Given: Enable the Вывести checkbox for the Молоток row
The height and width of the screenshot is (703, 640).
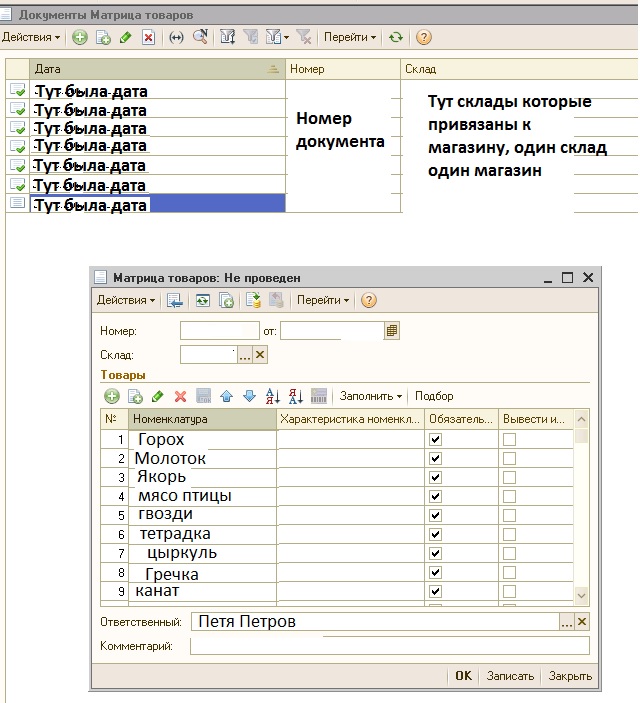Looking at the screenshot, I should pos(510,458).
